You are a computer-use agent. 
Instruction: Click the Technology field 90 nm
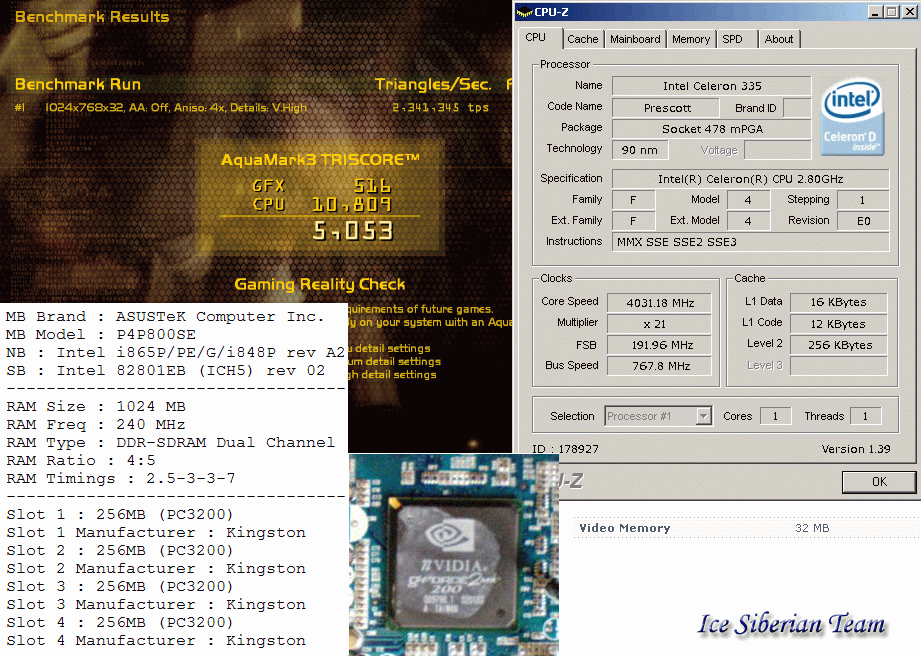click(640, 150)
